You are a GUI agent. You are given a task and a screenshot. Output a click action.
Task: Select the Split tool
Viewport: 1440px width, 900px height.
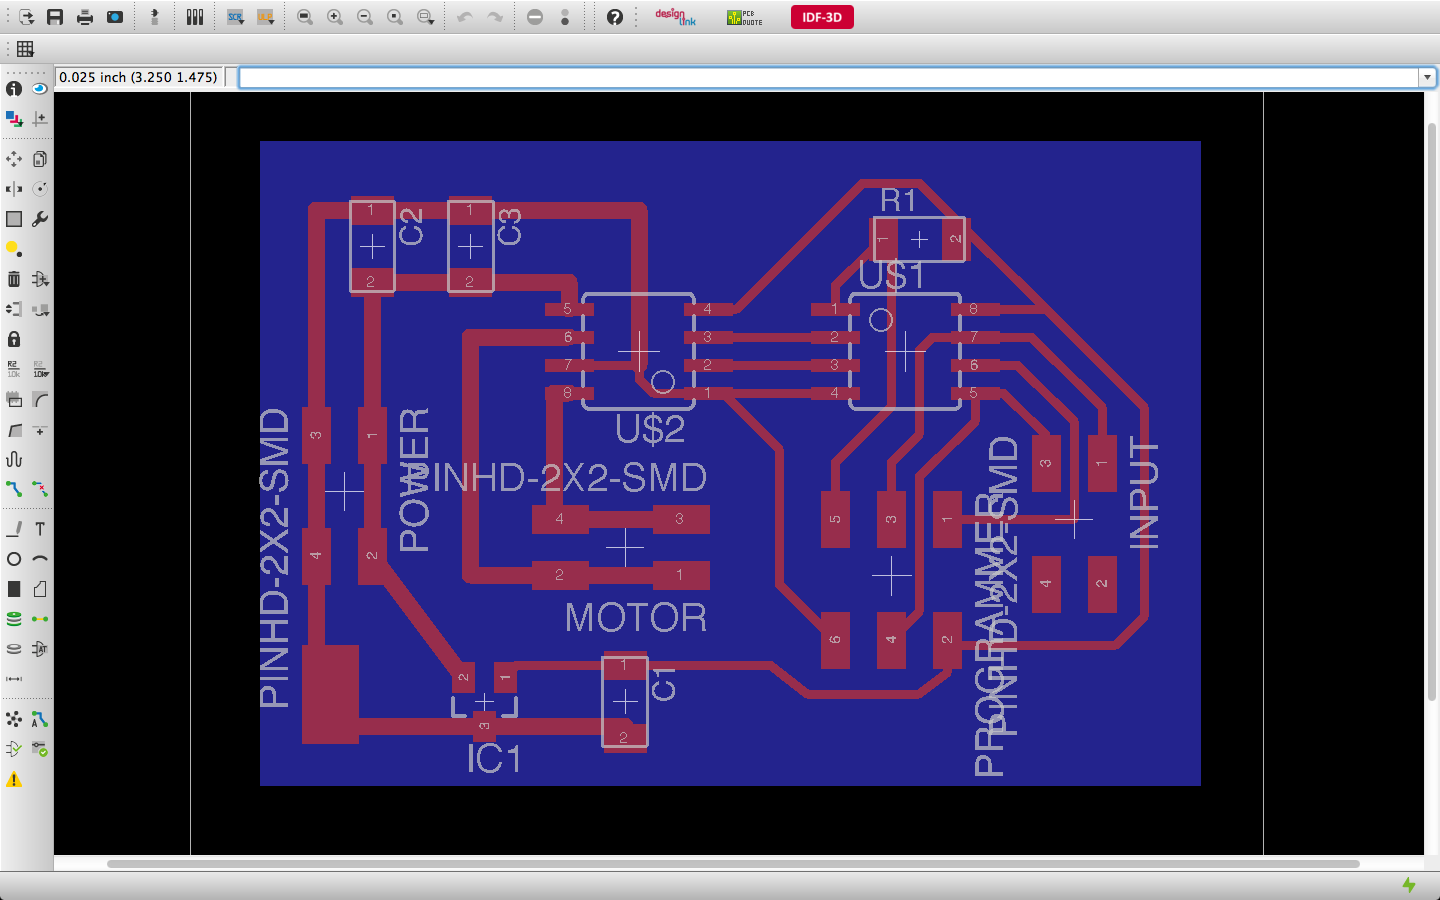coord(14,429)
